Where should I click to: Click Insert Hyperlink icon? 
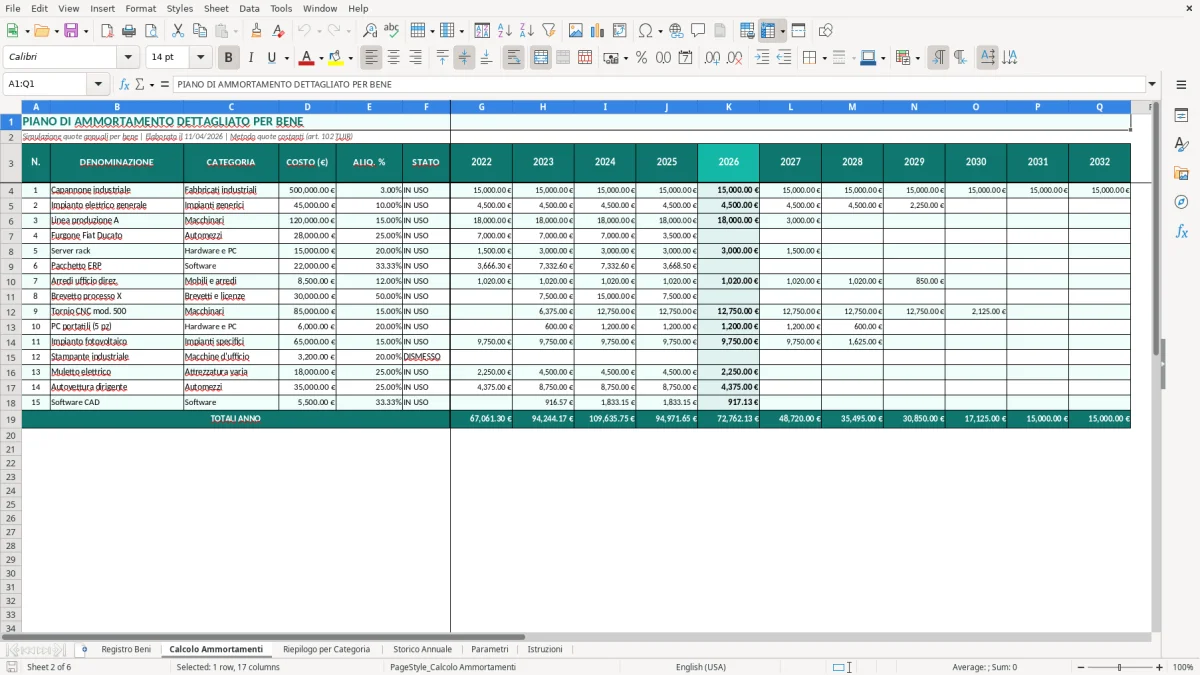click(x=676, y=31)
